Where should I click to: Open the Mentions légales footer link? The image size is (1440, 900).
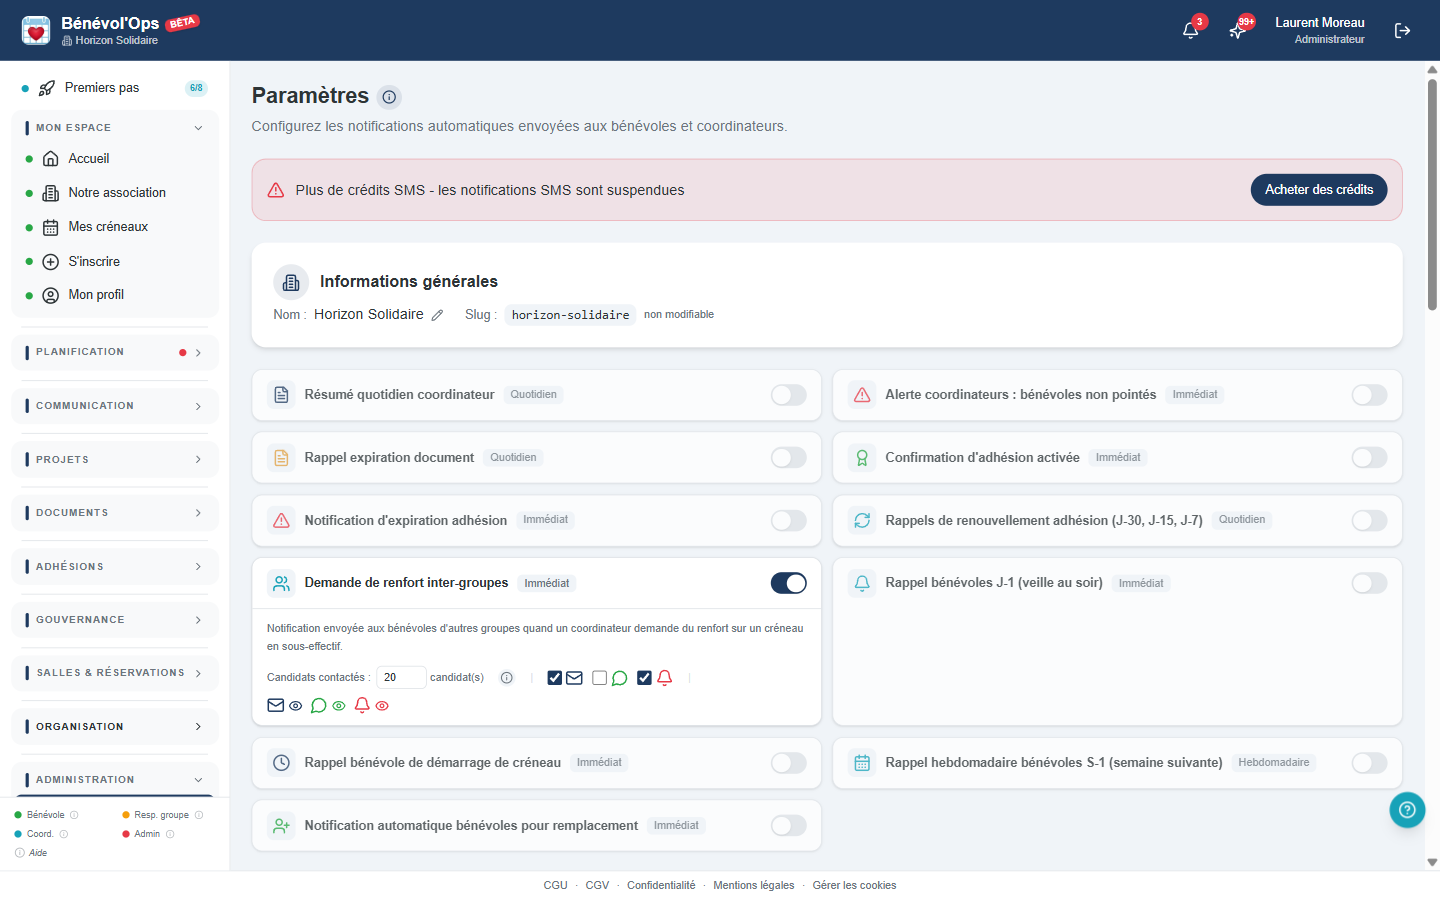754,886
